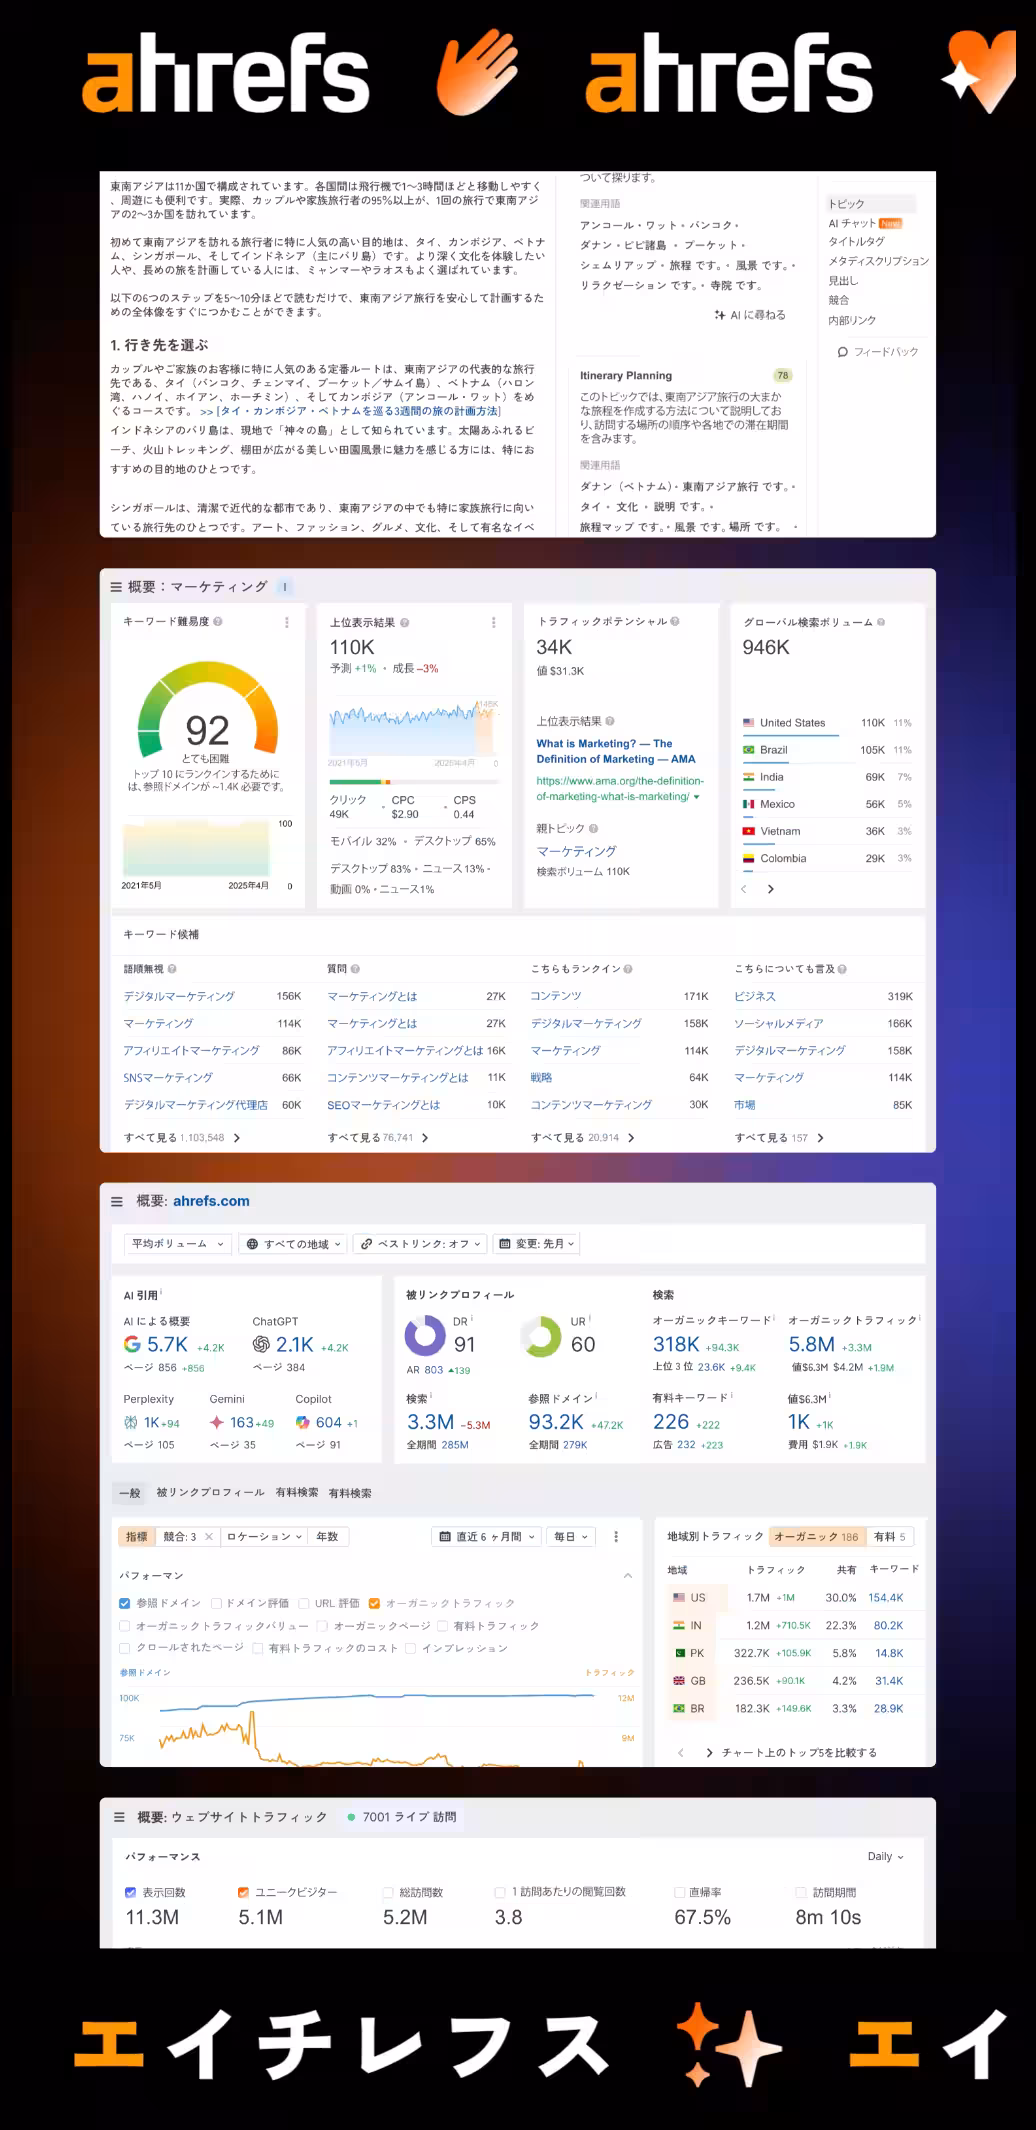The image size is (1036, 2130).
Task: Click the keyword difficulty gauge showing 92
Action: point(207,720)
